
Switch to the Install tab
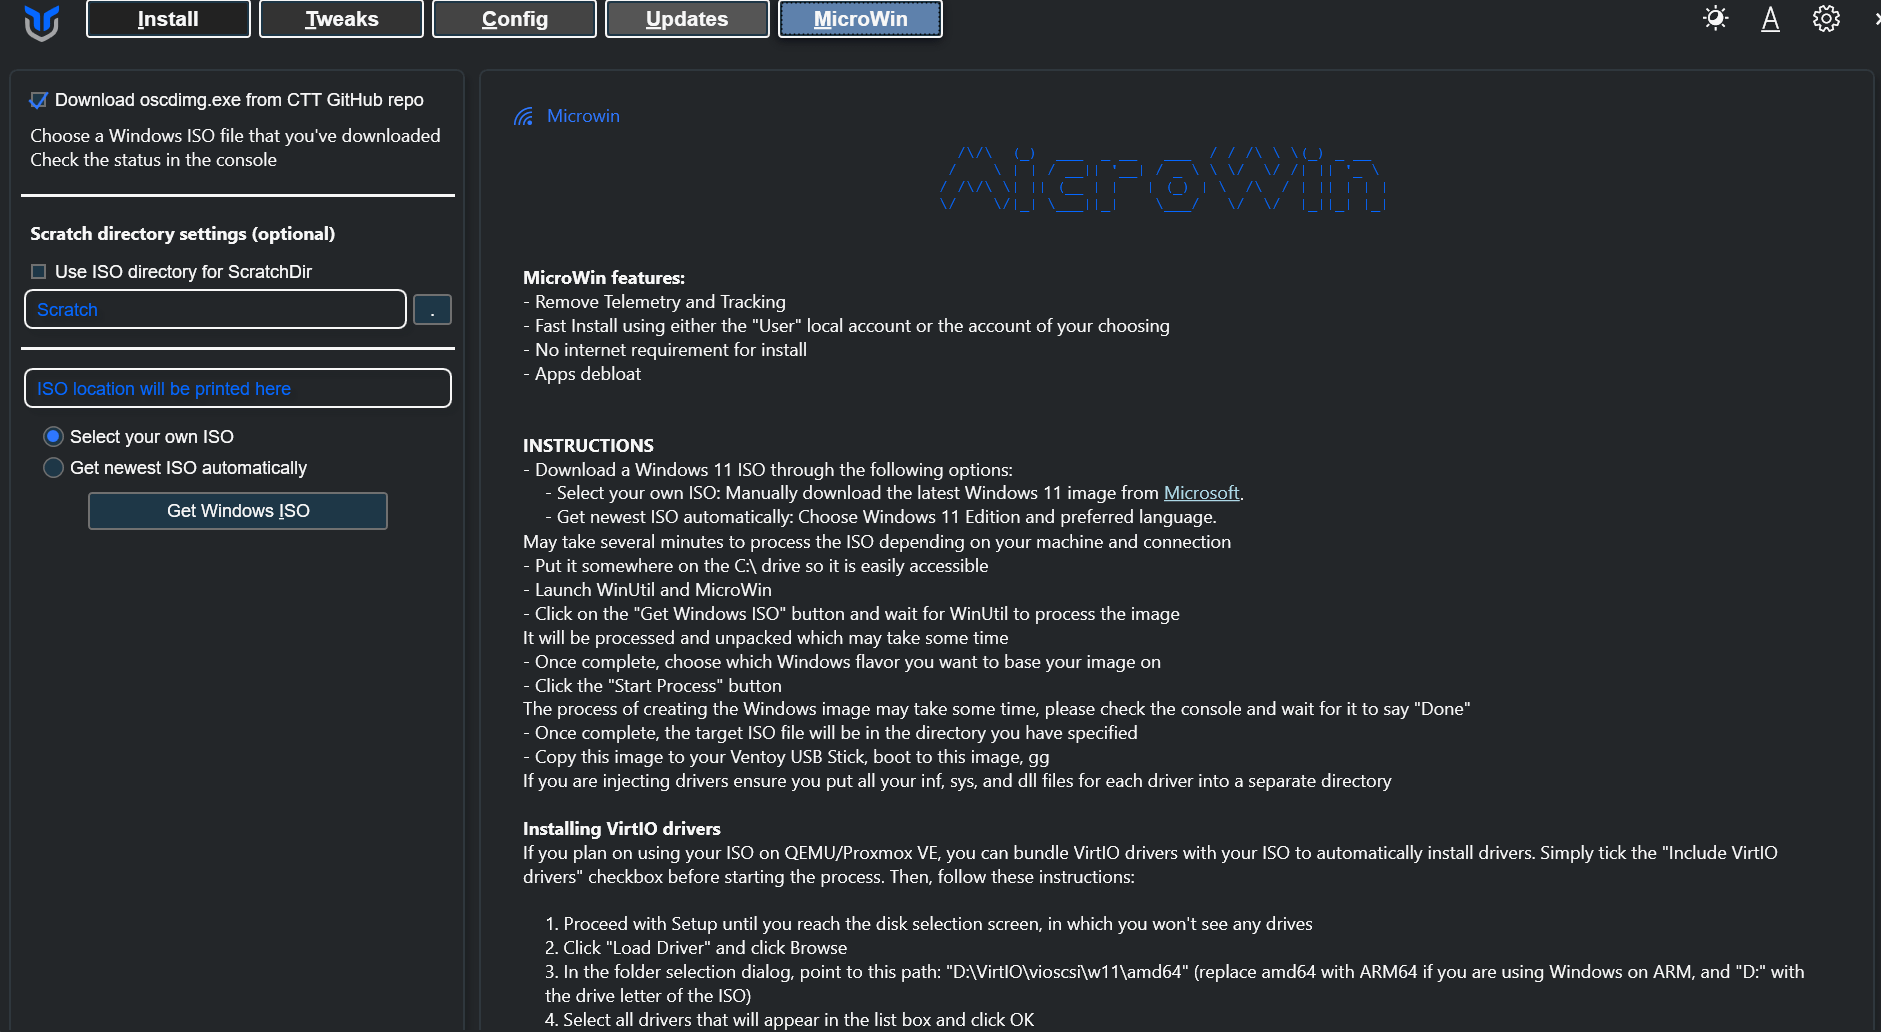coord(168,19)
